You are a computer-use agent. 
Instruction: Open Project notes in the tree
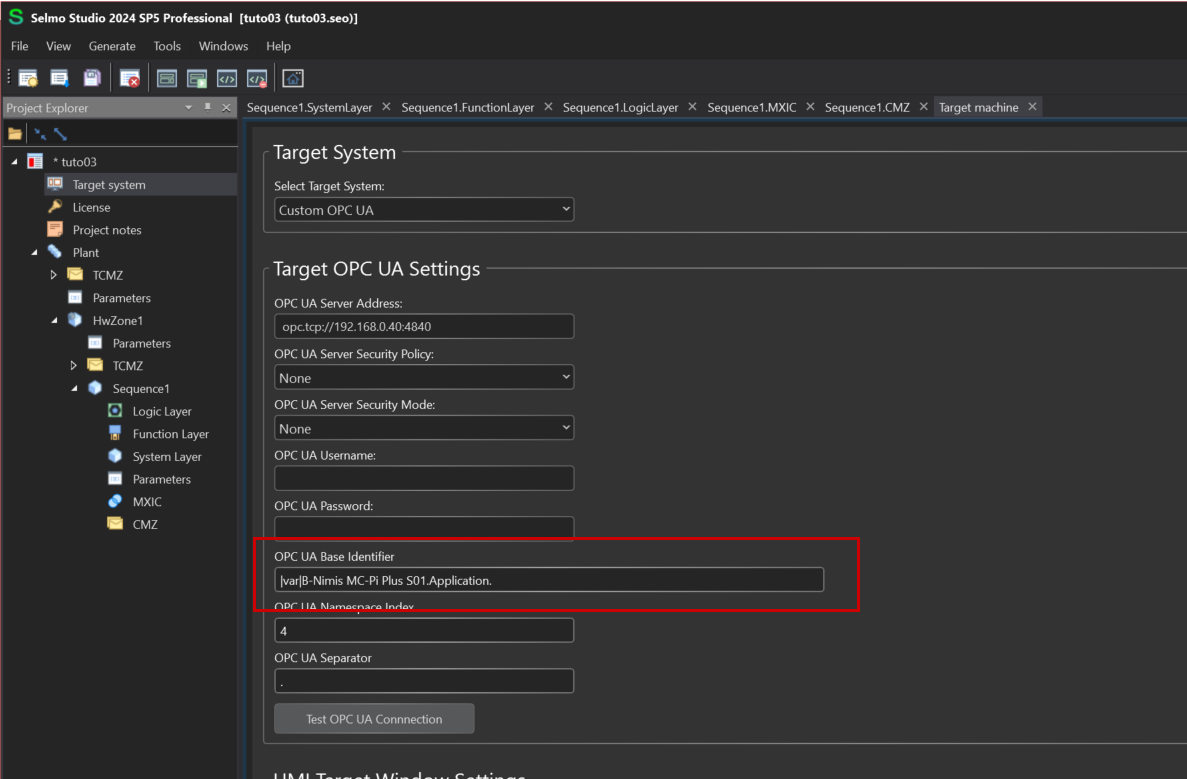tap(107, 230)
